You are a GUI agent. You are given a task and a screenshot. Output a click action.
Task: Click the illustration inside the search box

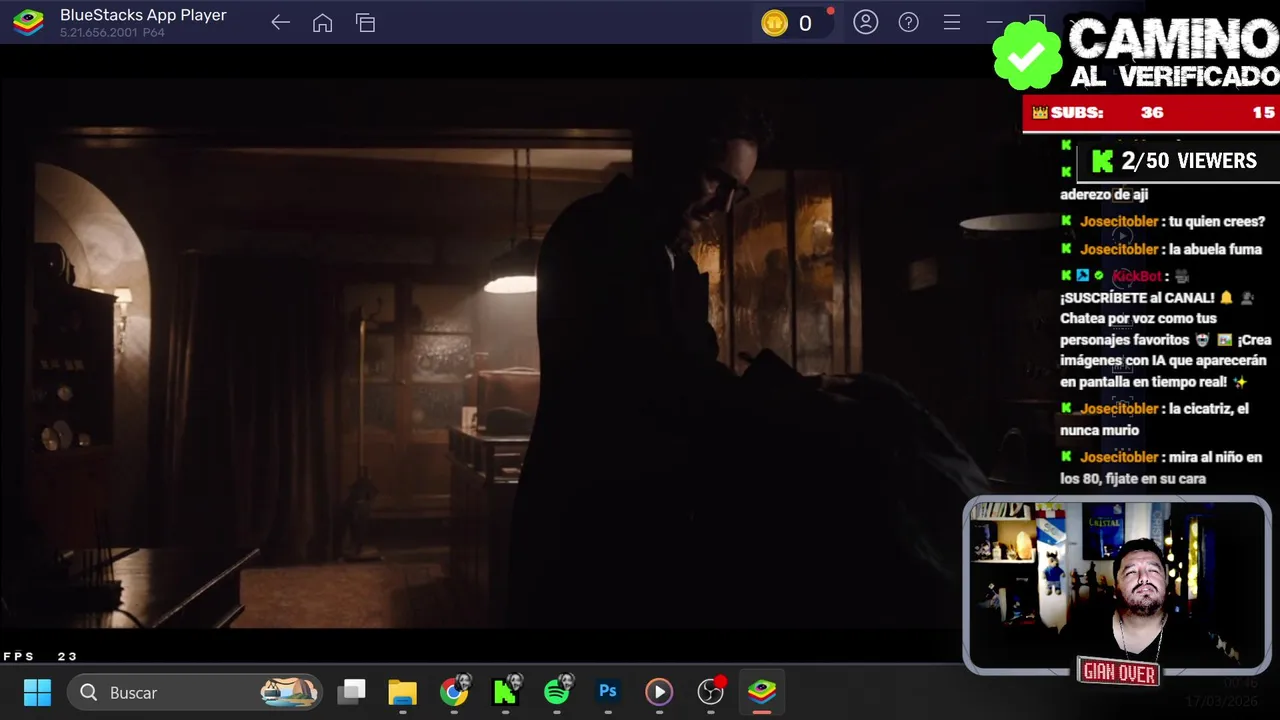point(289,691)
